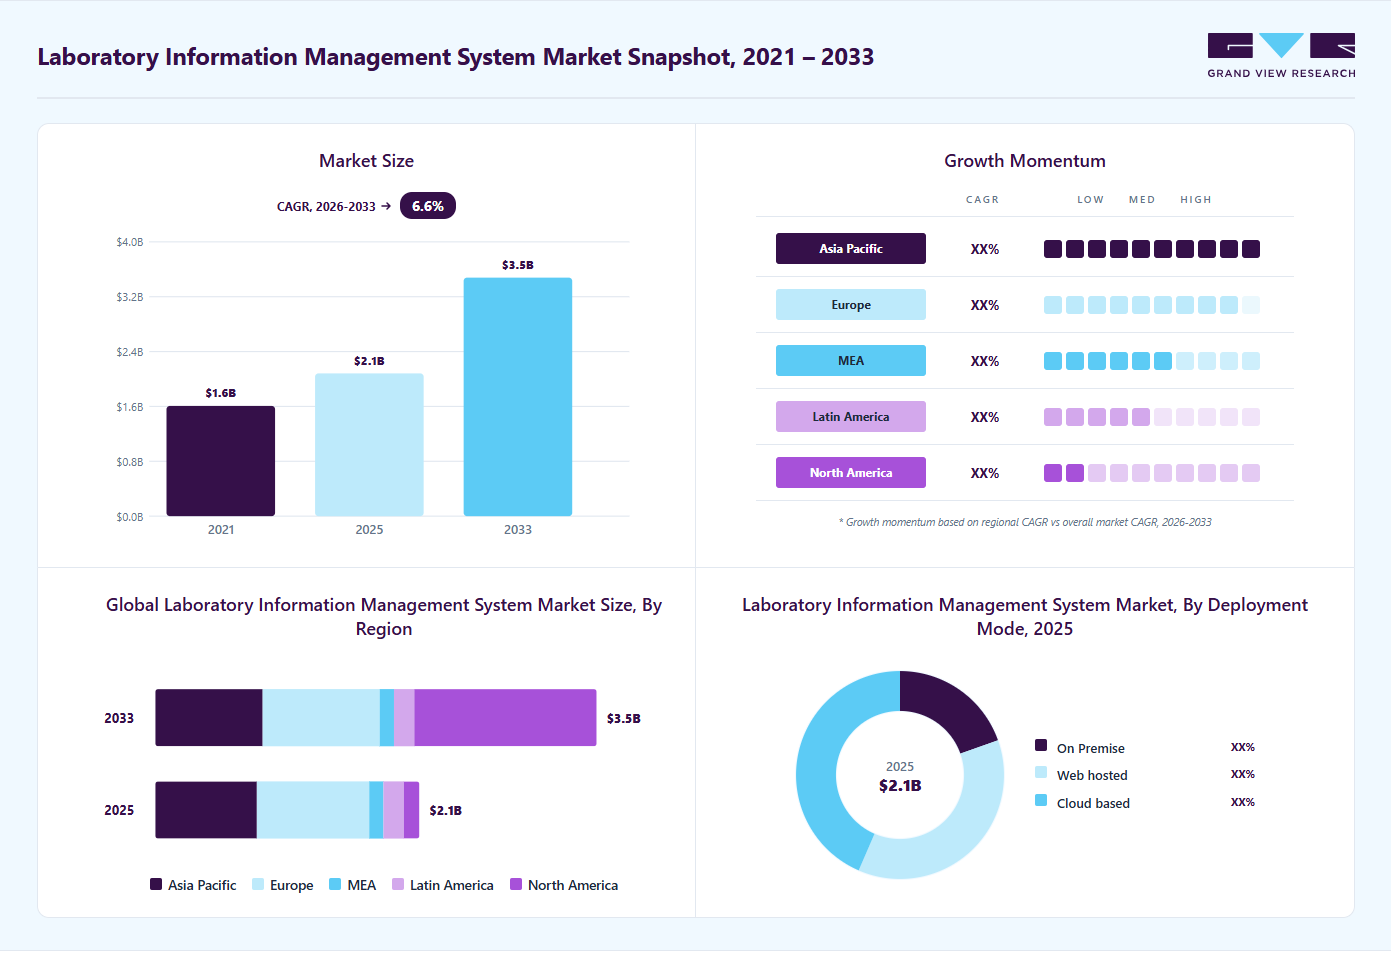Select the MEA region label in Growth Momentum
Image resolution: width=1391 pixels, height=955 pixels.
(x=851, y=361)
